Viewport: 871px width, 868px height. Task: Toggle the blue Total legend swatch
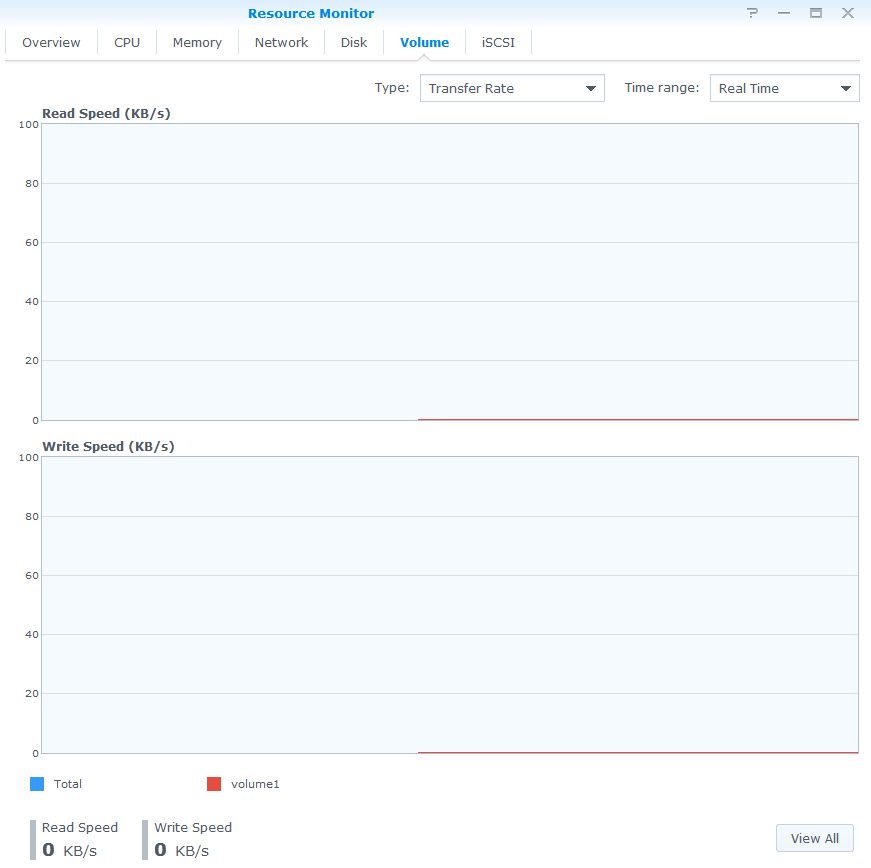(37, 784)
